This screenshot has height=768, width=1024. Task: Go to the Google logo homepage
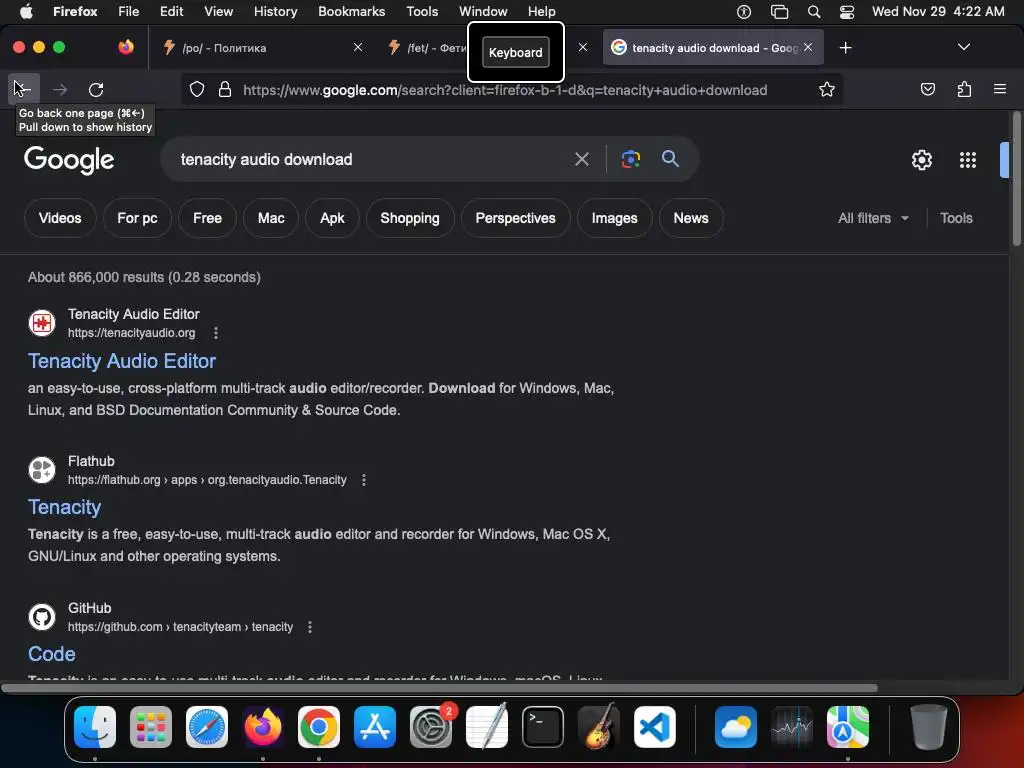click(69, 160)
